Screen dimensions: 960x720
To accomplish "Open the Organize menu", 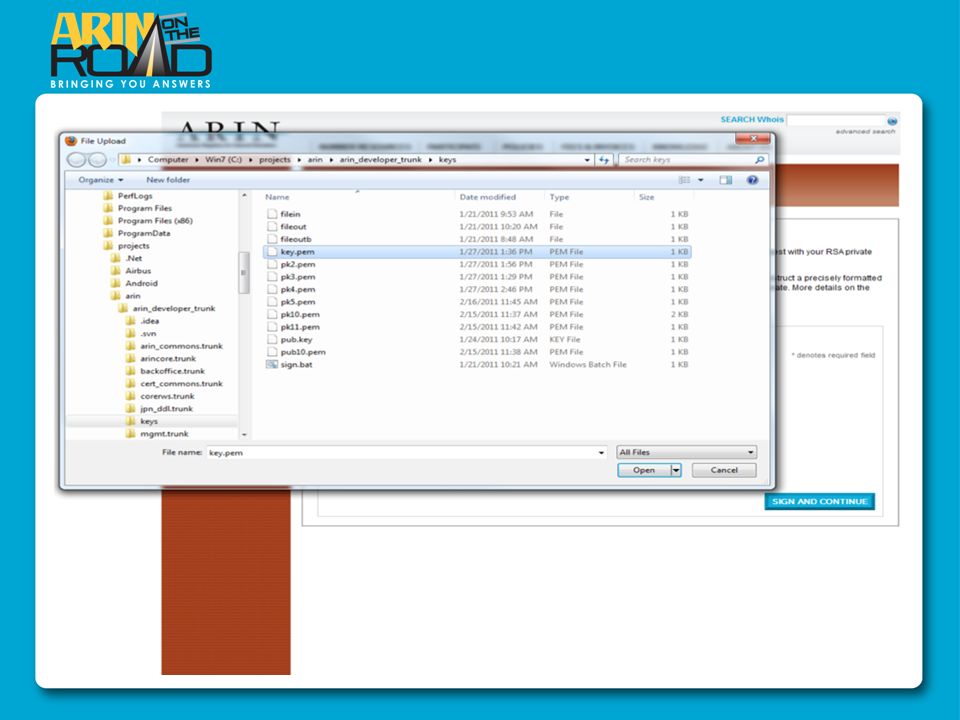I will coord(100,180).
